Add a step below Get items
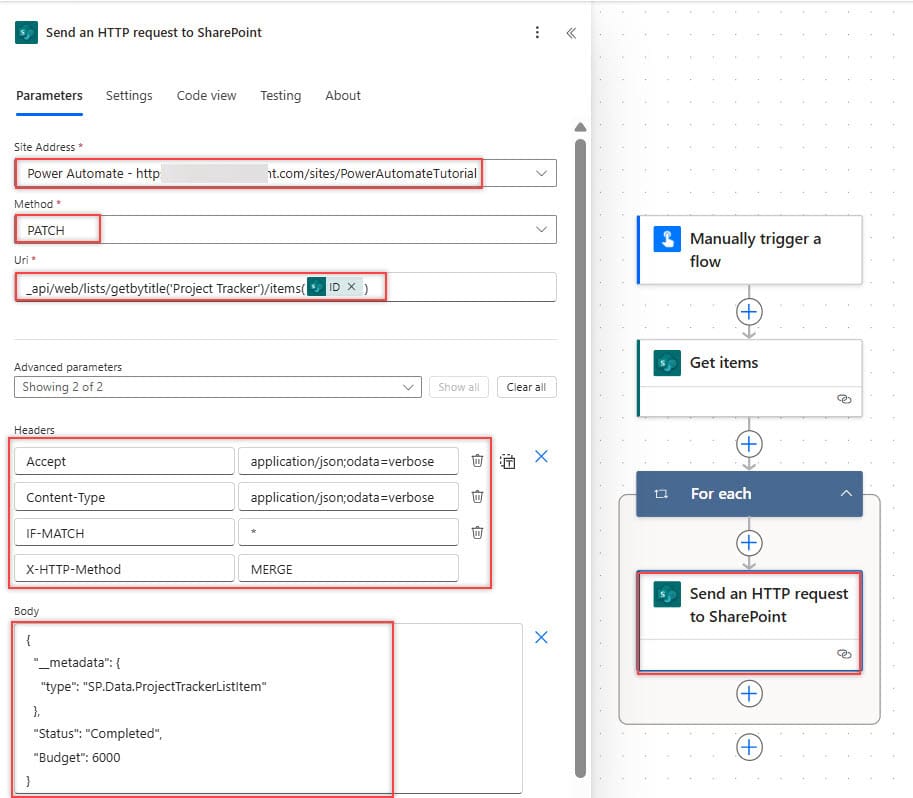This screenshot has width=913, height=798. point(749,444)
